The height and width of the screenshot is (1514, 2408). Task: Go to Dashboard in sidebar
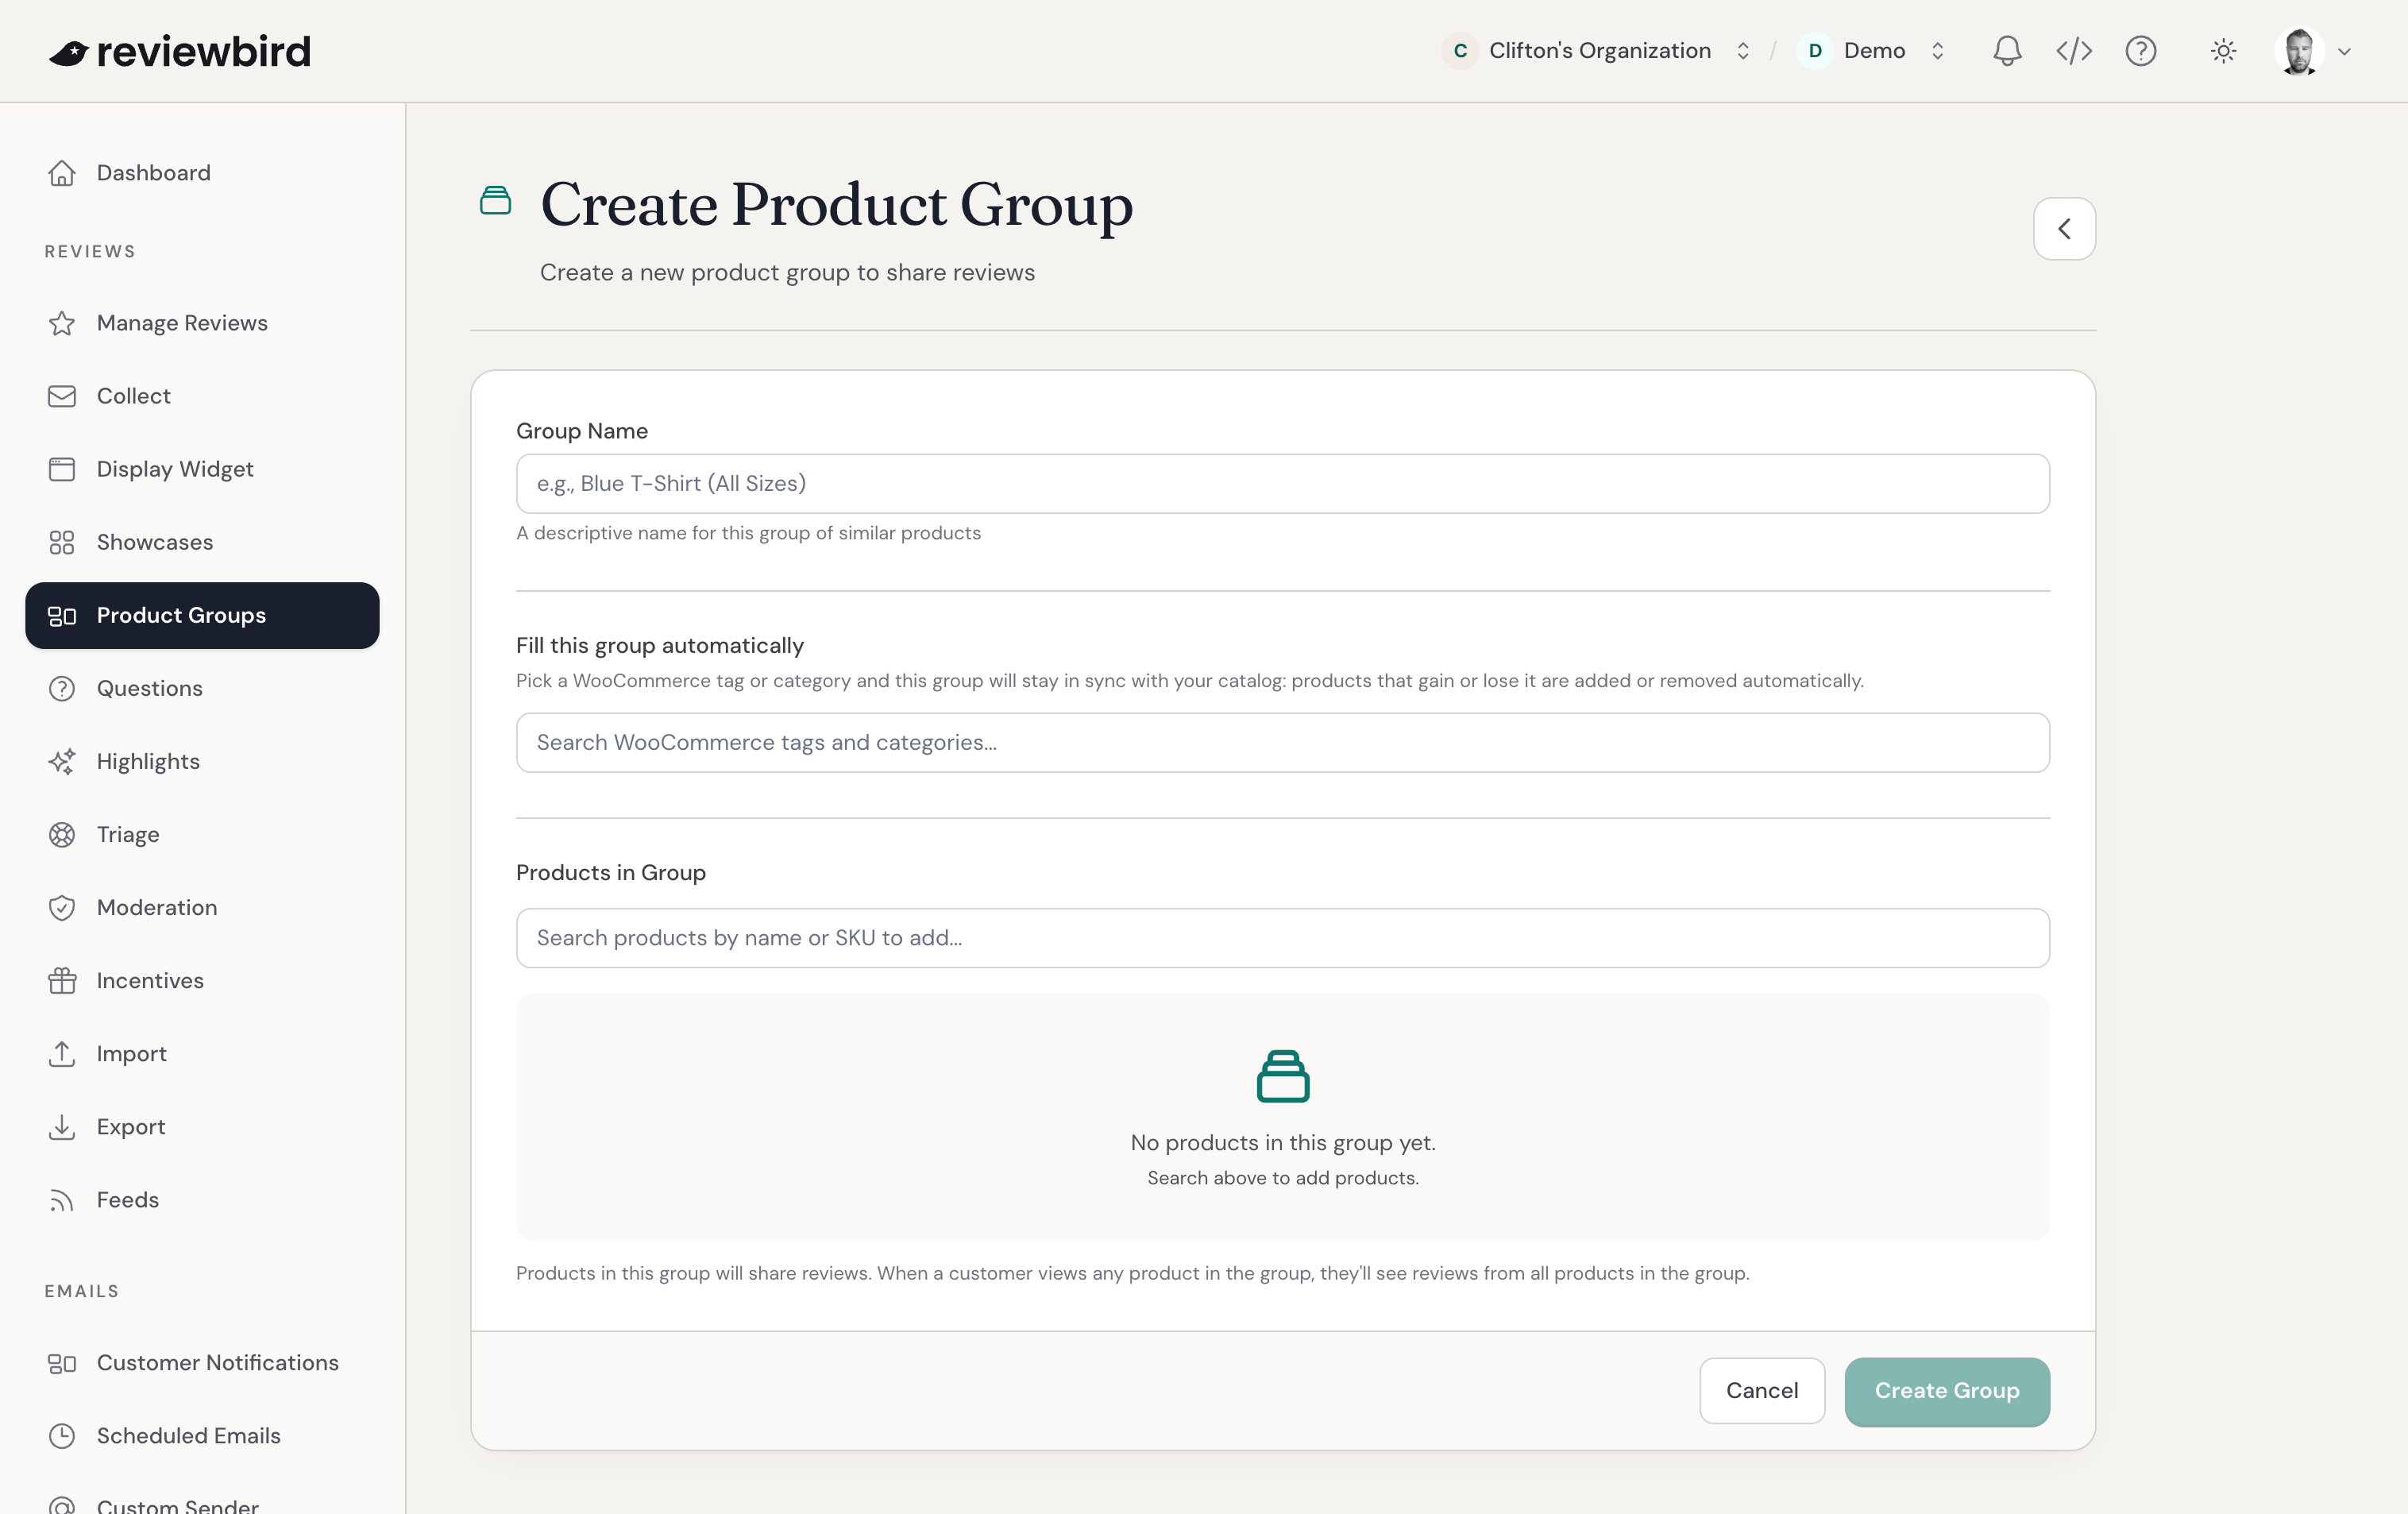pos(202,173)
